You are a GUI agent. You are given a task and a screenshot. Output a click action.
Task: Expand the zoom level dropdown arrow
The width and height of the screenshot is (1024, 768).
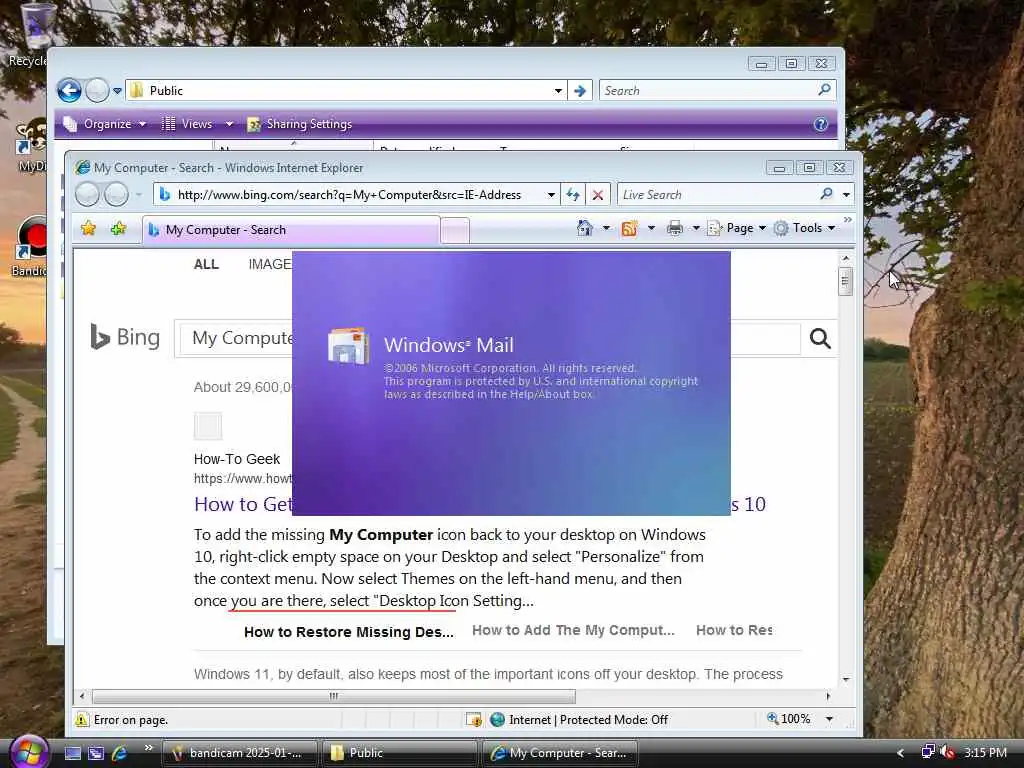coord(829,719)
